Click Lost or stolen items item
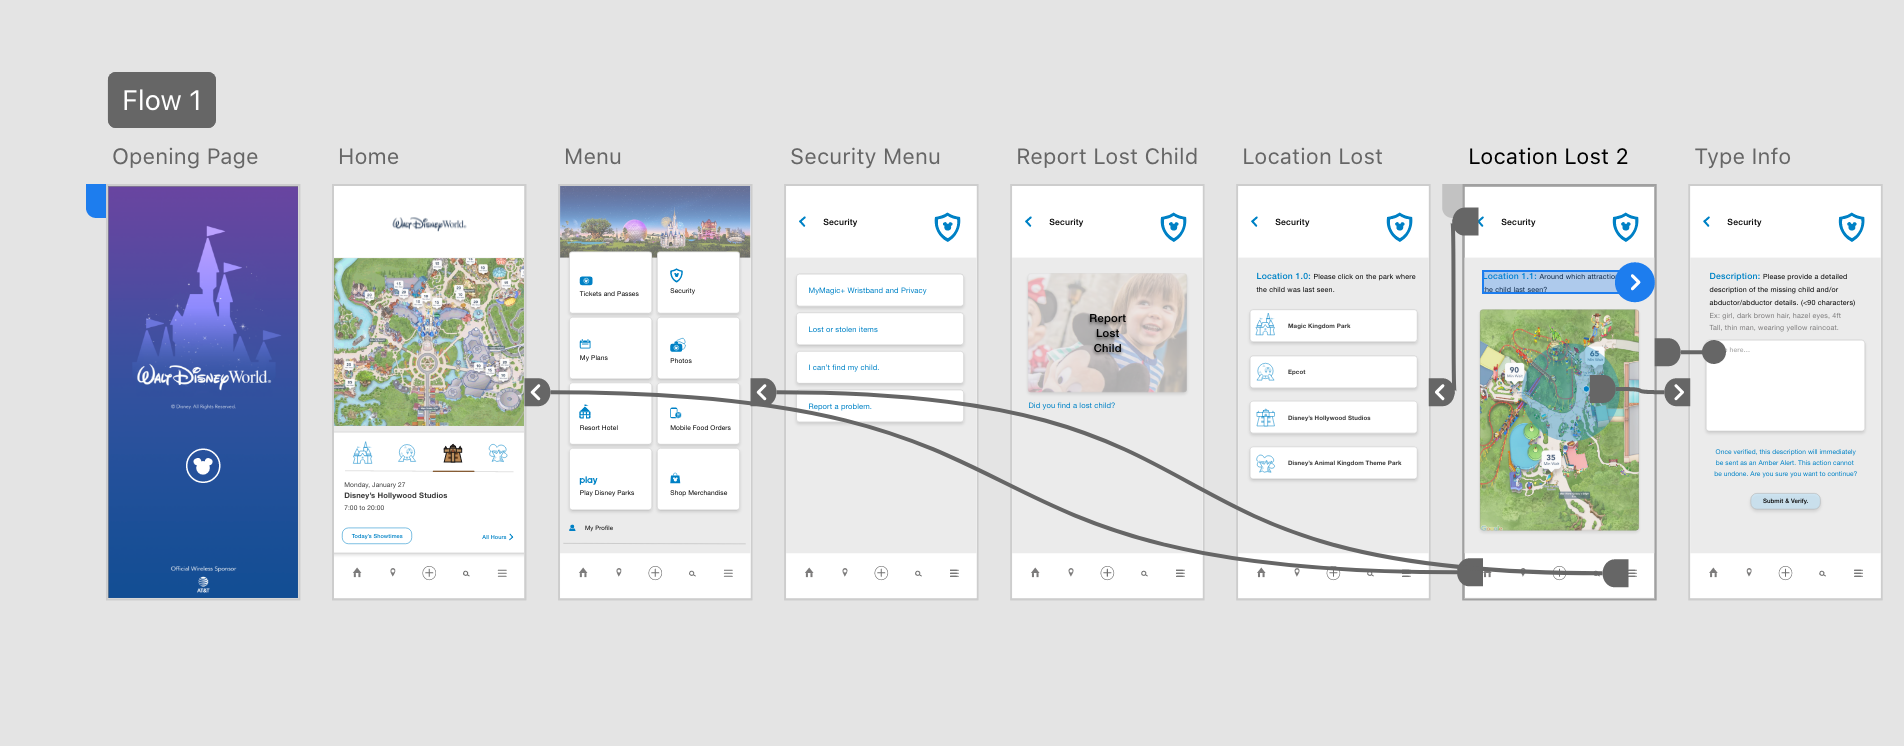The height and width of the screenshot is (746, 1904). coord(880,329)
